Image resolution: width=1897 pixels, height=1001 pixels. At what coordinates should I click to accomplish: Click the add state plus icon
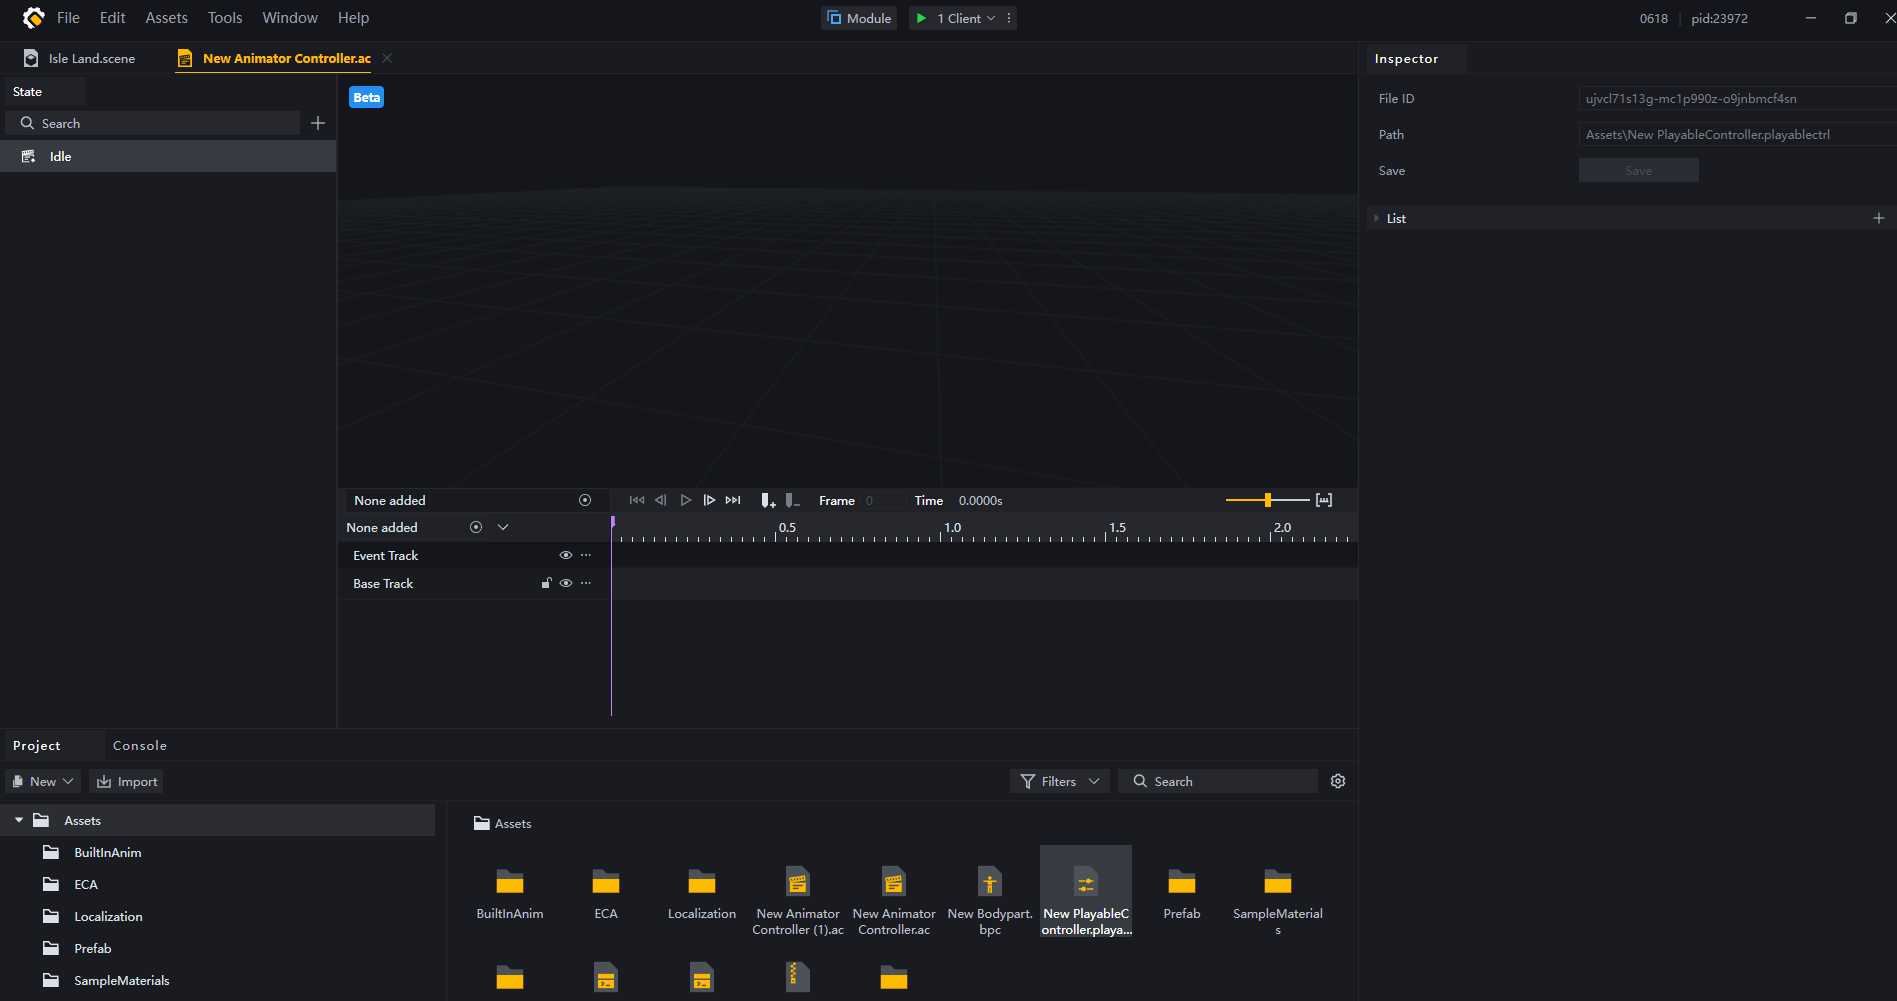(318, 123)
